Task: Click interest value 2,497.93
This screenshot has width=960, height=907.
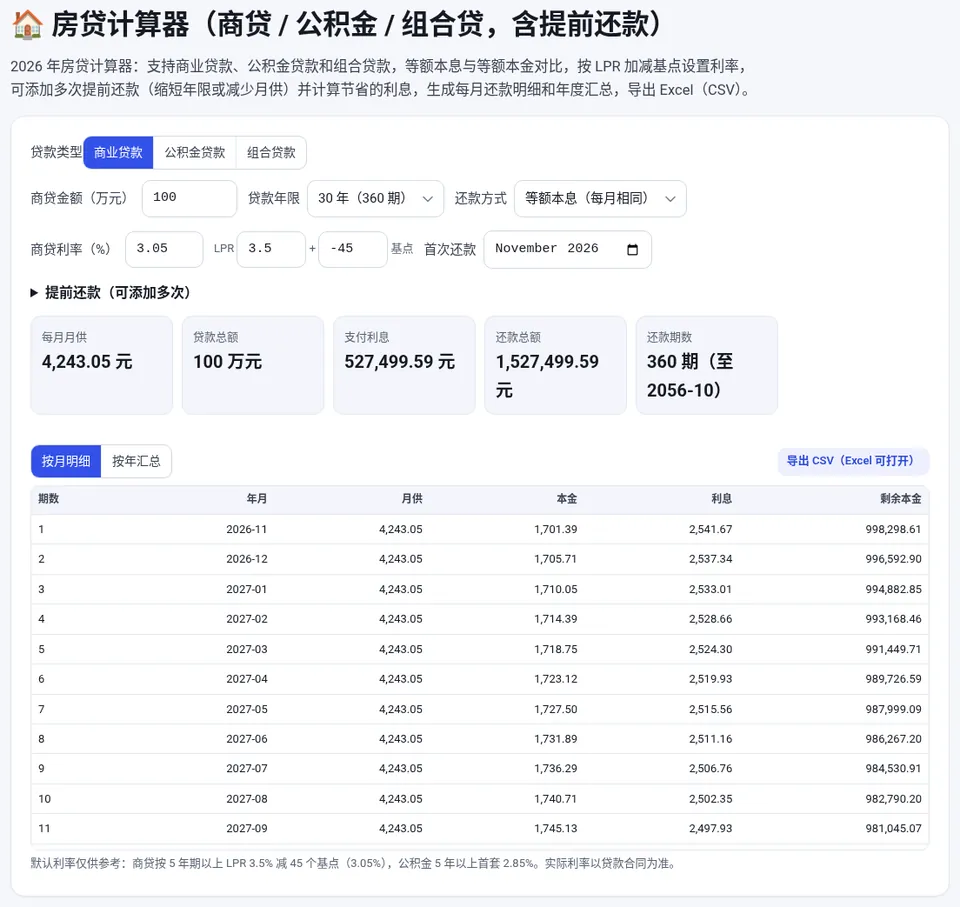Action: (x=711, y=829)
